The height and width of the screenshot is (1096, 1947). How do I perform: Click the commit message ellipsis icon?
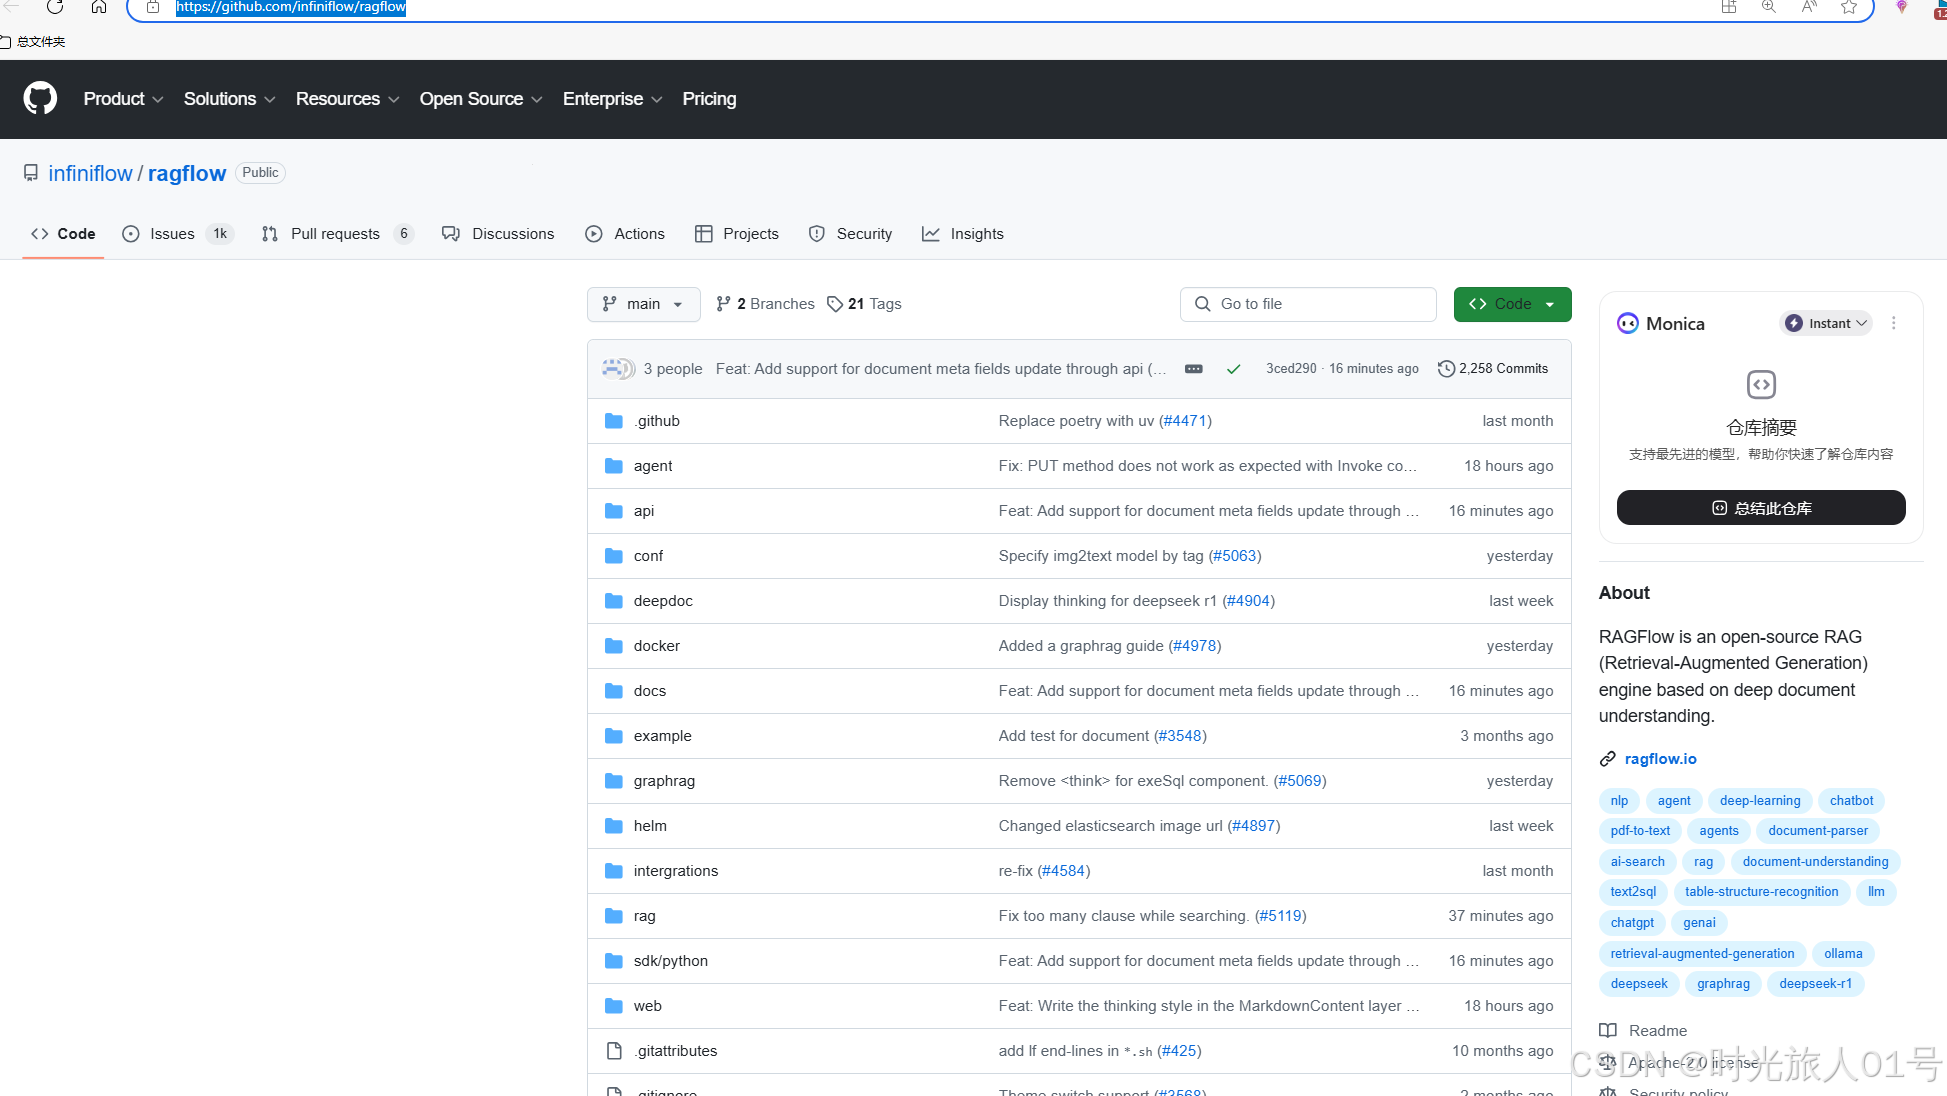point(1193,369)
